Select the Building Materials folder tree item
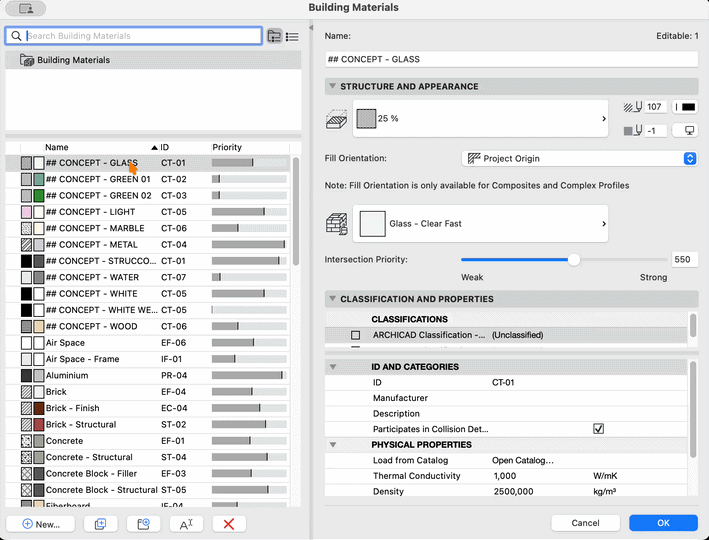The image size is (709, 540). (153, 60)
